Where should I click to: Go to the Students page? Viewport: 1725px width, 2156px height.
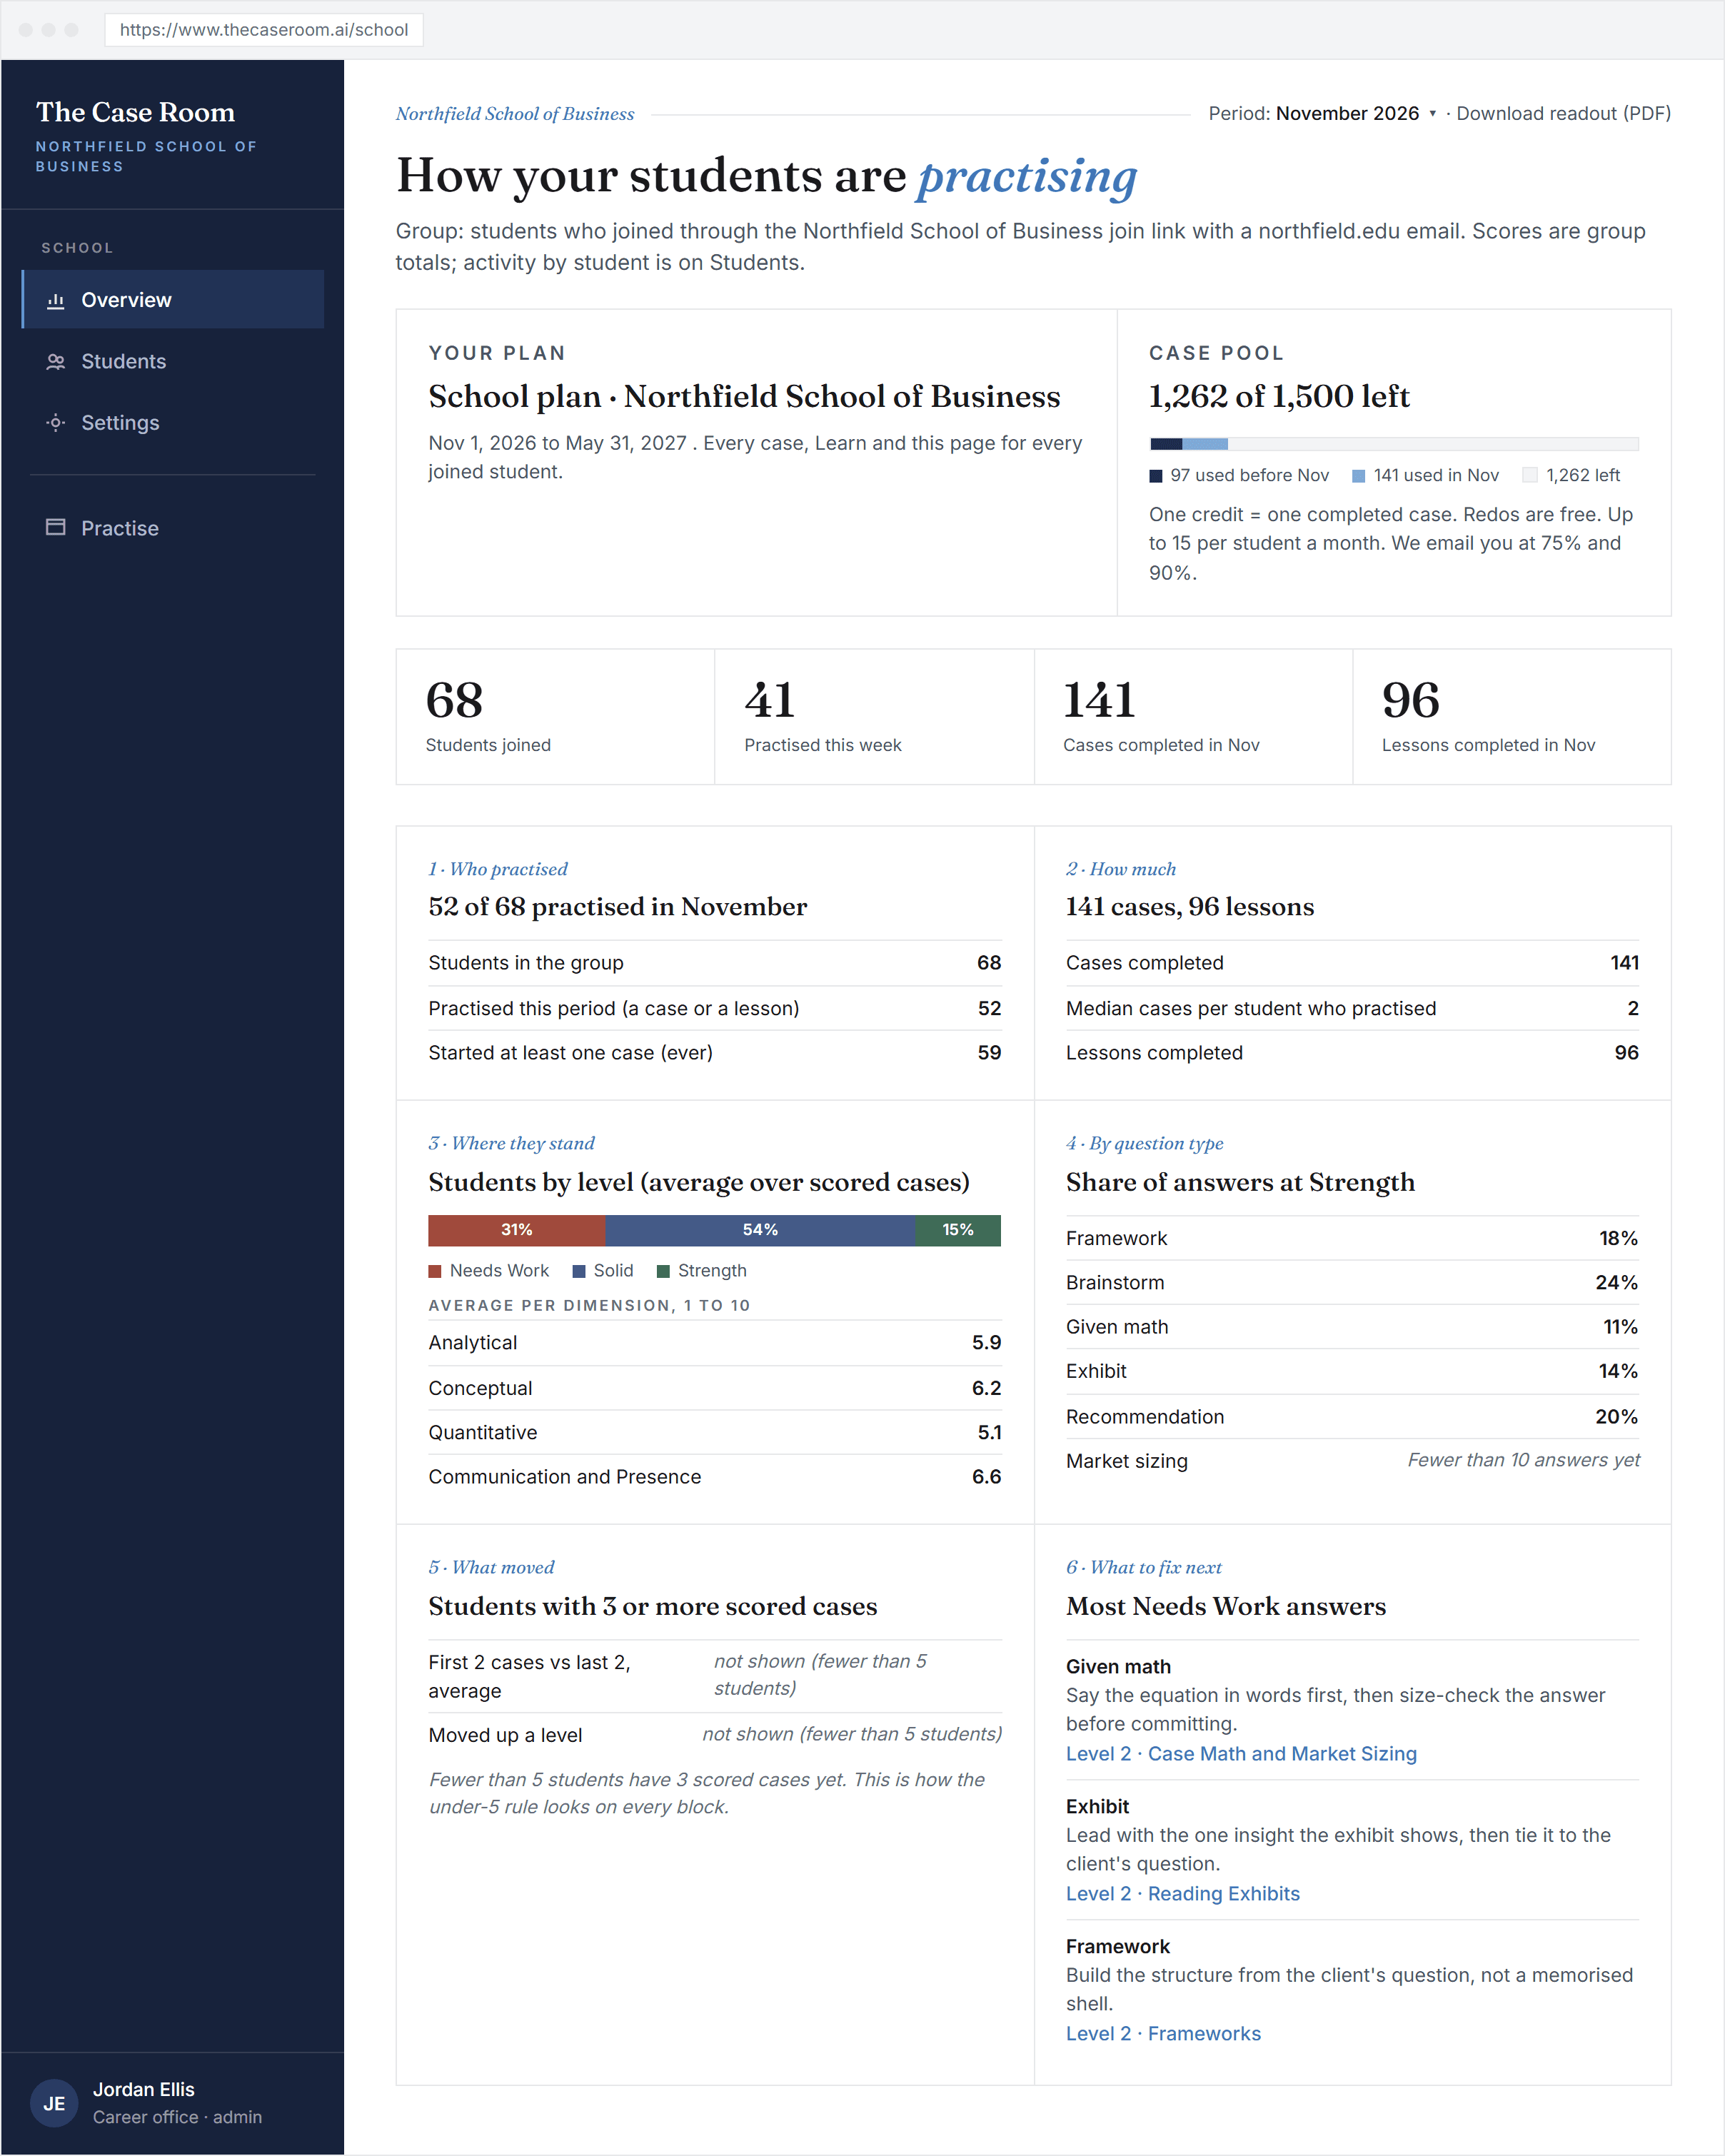tap(173, 361)
